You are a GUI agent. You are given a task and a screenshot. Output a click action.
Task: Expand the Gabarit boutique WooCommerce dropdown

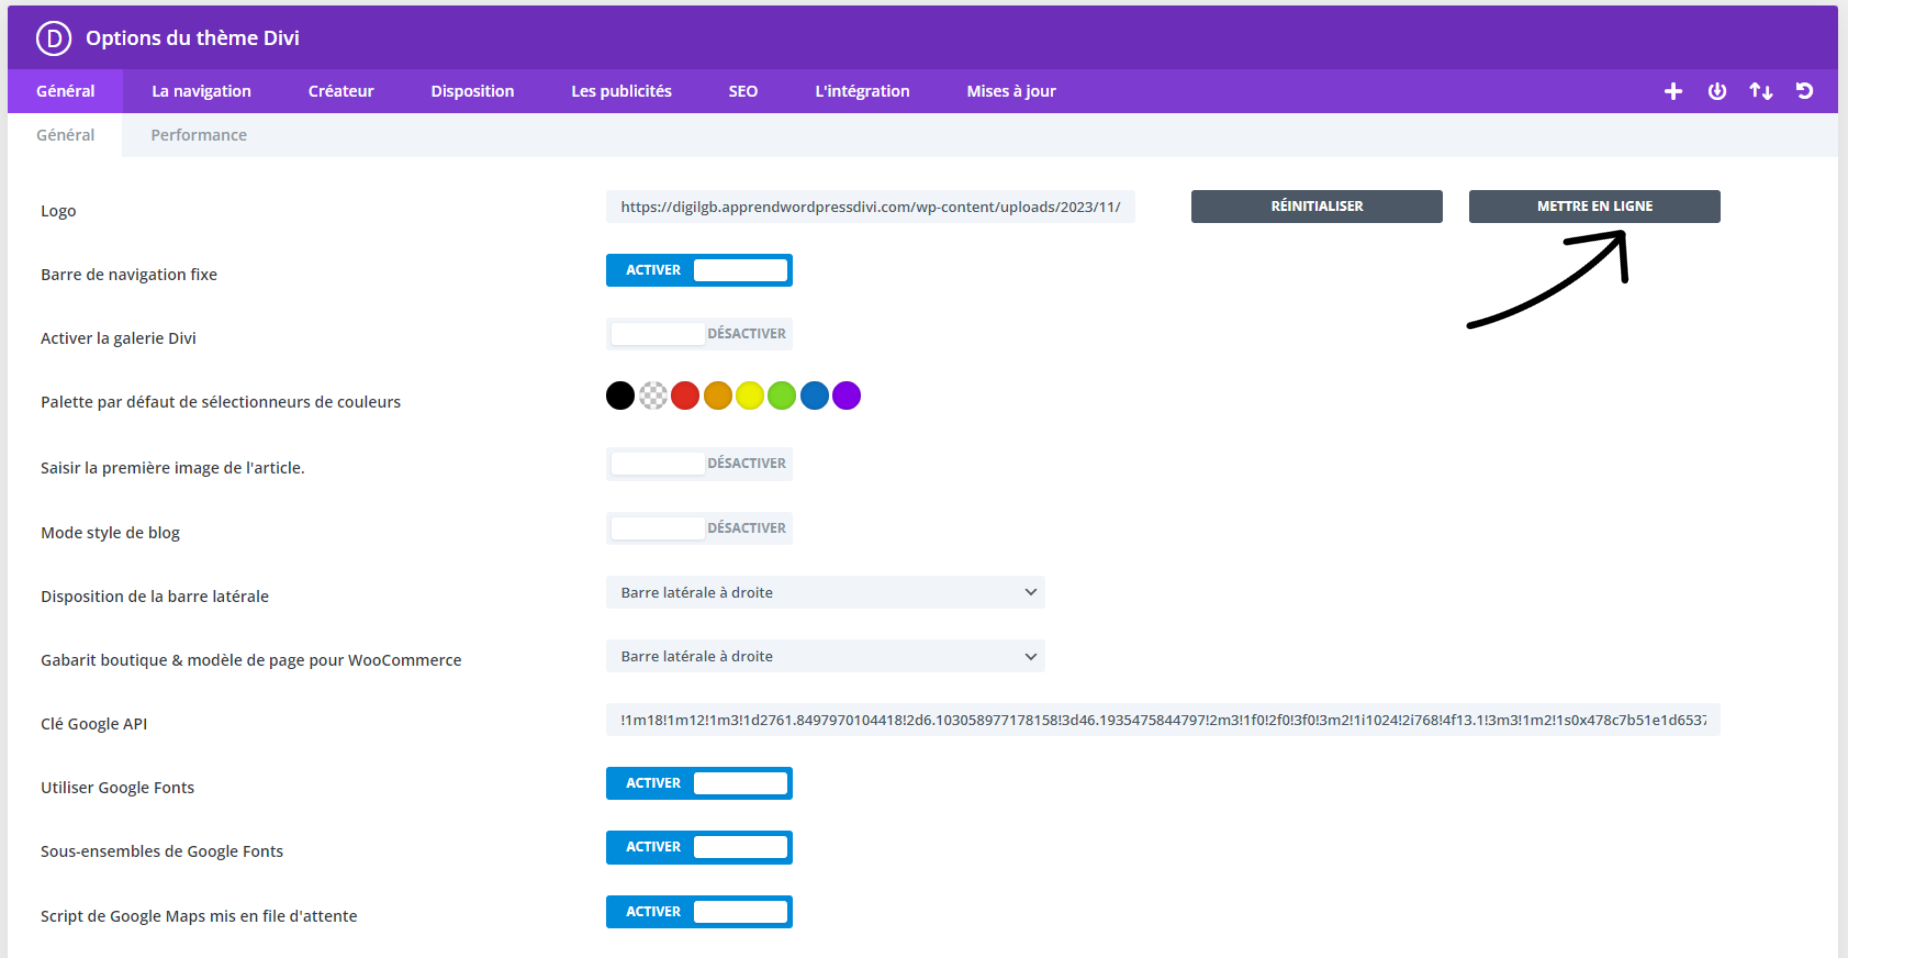pos(825,657)
